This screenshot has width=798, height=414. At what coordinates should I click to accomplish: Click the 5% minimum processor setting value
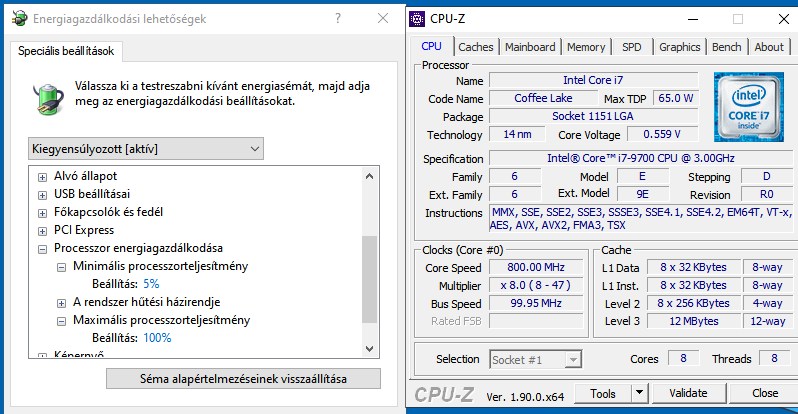point(151,284)
